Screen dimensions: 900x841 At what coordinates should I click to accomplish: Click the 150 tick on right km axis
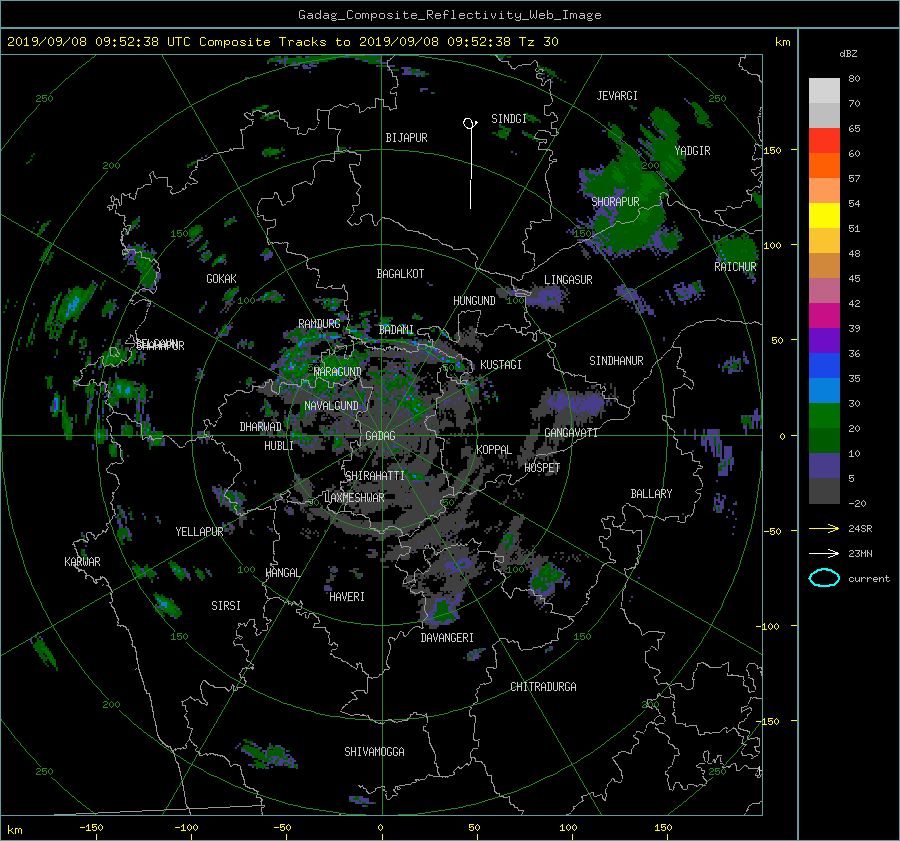[x=773, y=150]
